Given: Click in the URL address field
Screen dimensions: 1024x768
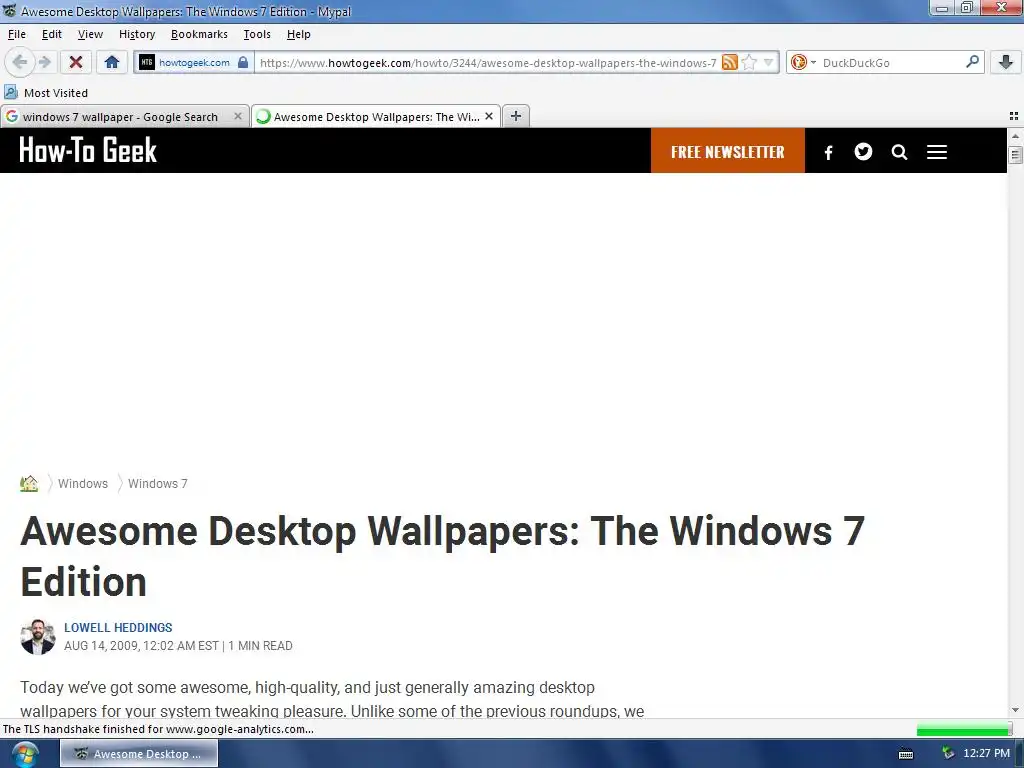Looking at the screenshot, I should pyautogui.click(x=487, y=62).
